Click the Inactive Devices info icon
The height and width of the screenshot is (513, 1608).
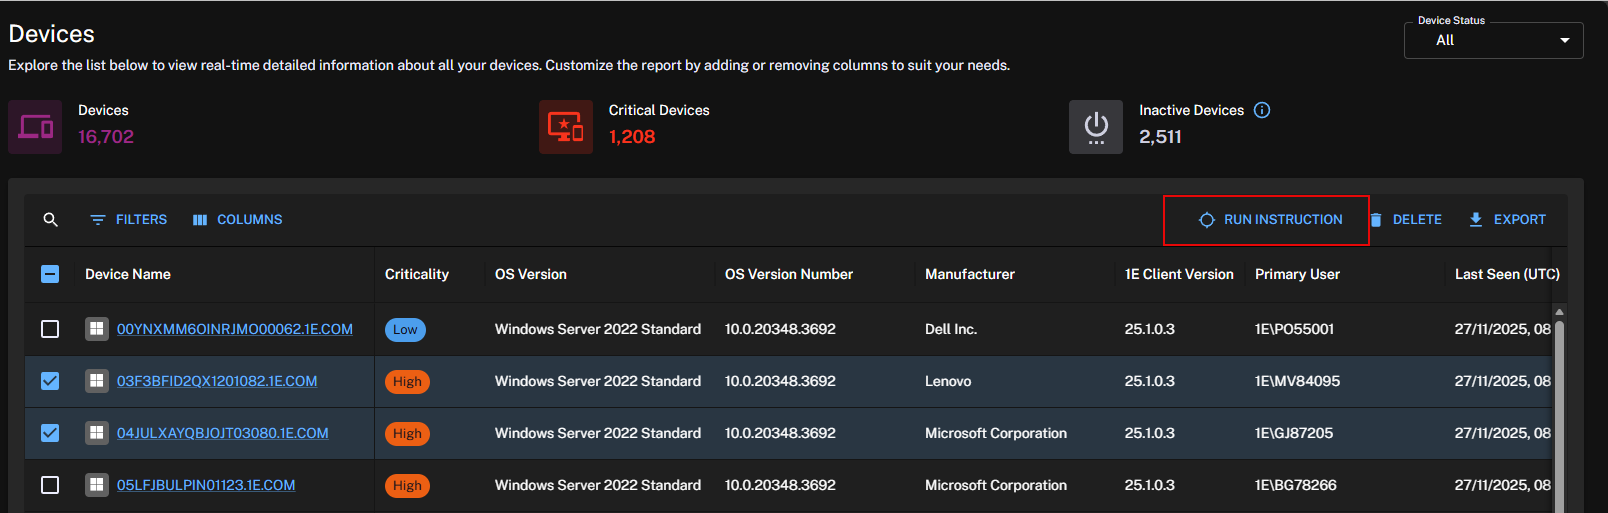click(x=1262, y=110)
